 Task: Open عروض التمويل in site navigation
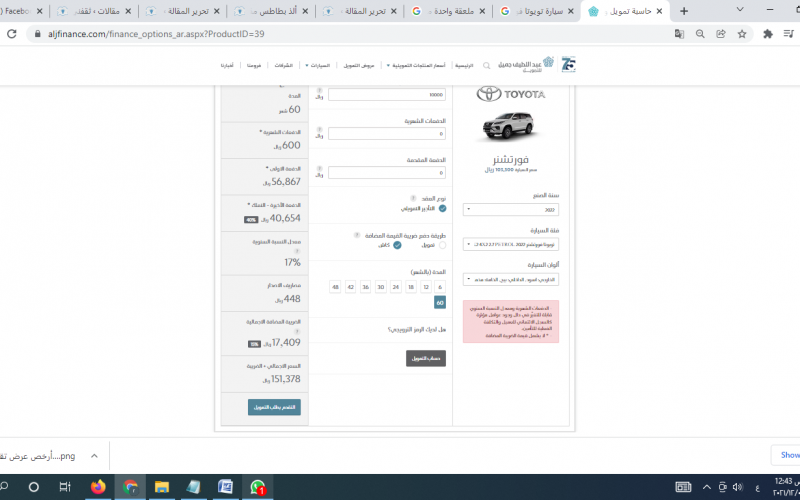[x=359, y=65]
